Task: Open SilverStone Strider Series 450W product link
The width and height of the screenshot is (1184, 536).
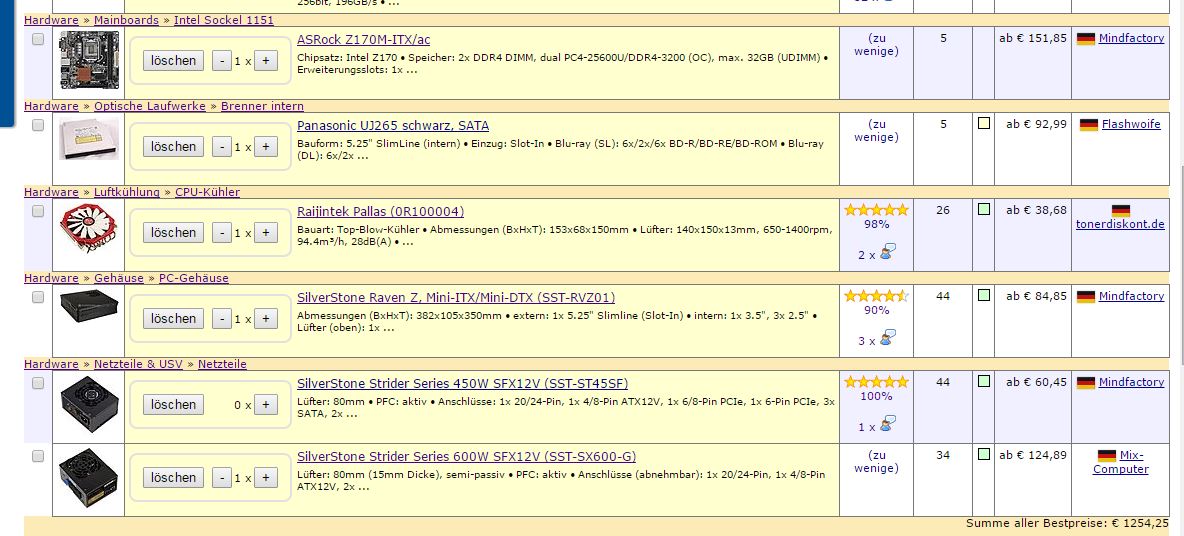Action: coord(462,384)
